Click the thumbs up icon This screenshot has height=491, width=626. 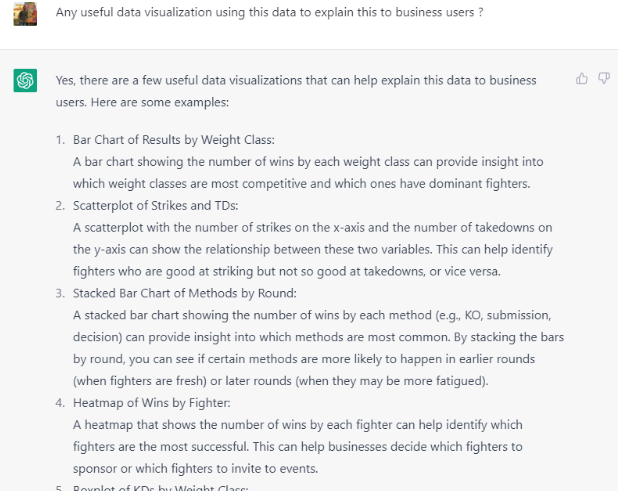click(582, 78)
